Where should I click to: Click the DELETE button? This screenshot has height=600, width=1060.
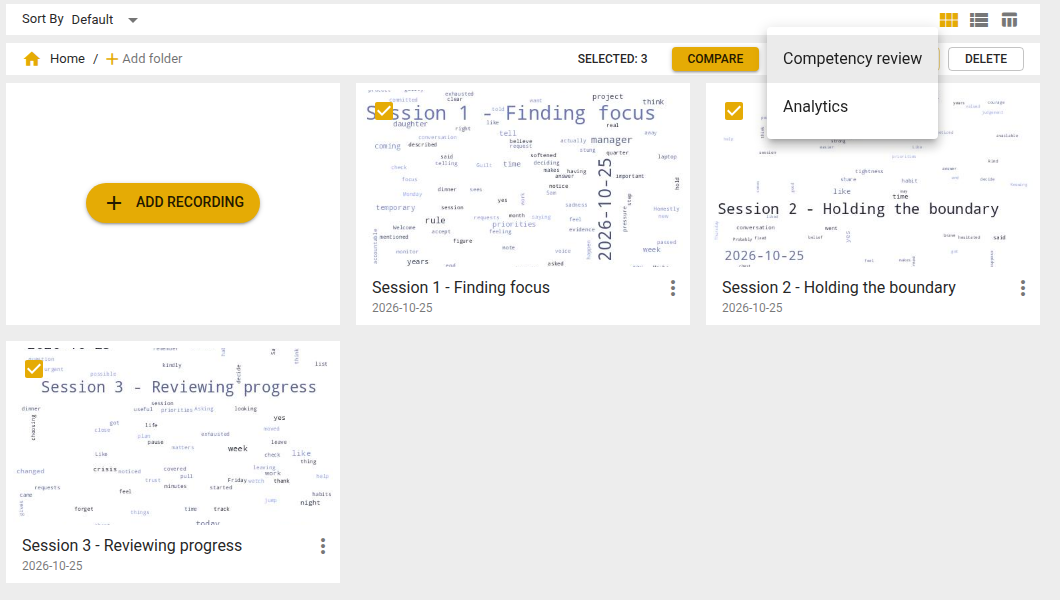pos(986,59)
